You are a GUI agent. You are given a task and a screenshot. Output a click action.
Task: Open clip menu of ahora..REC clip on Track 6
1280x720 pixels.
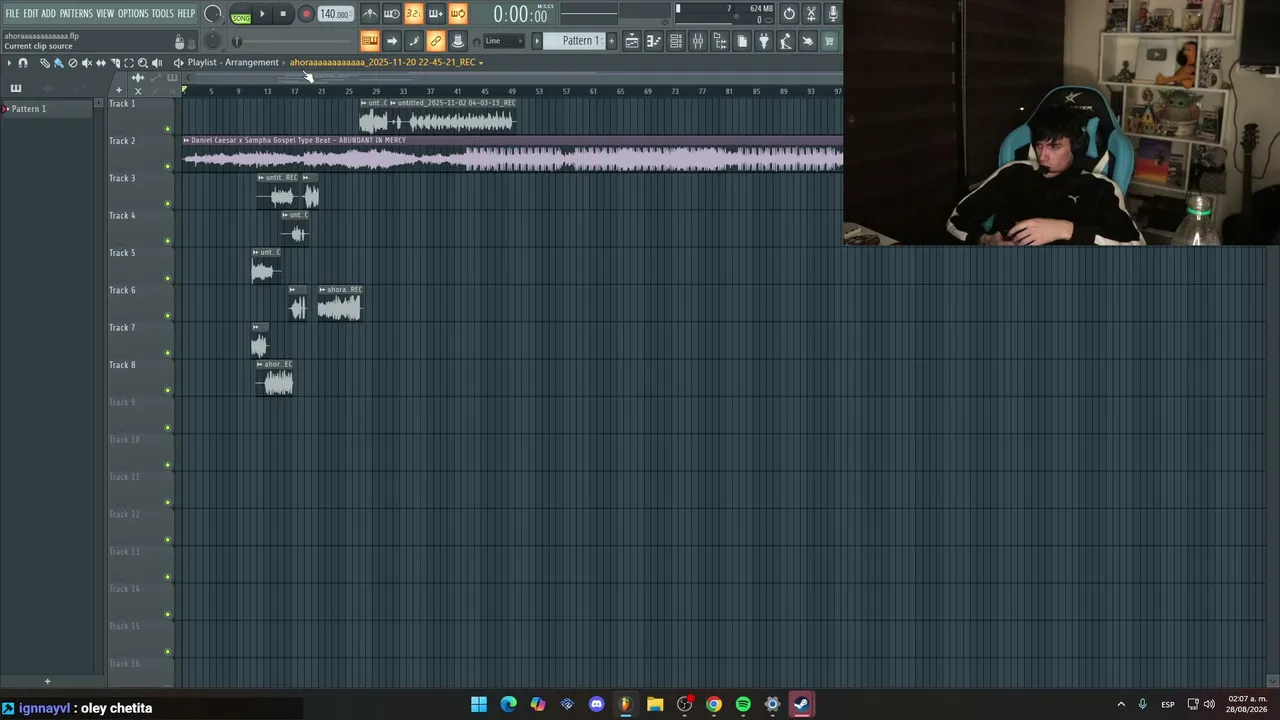322,290
